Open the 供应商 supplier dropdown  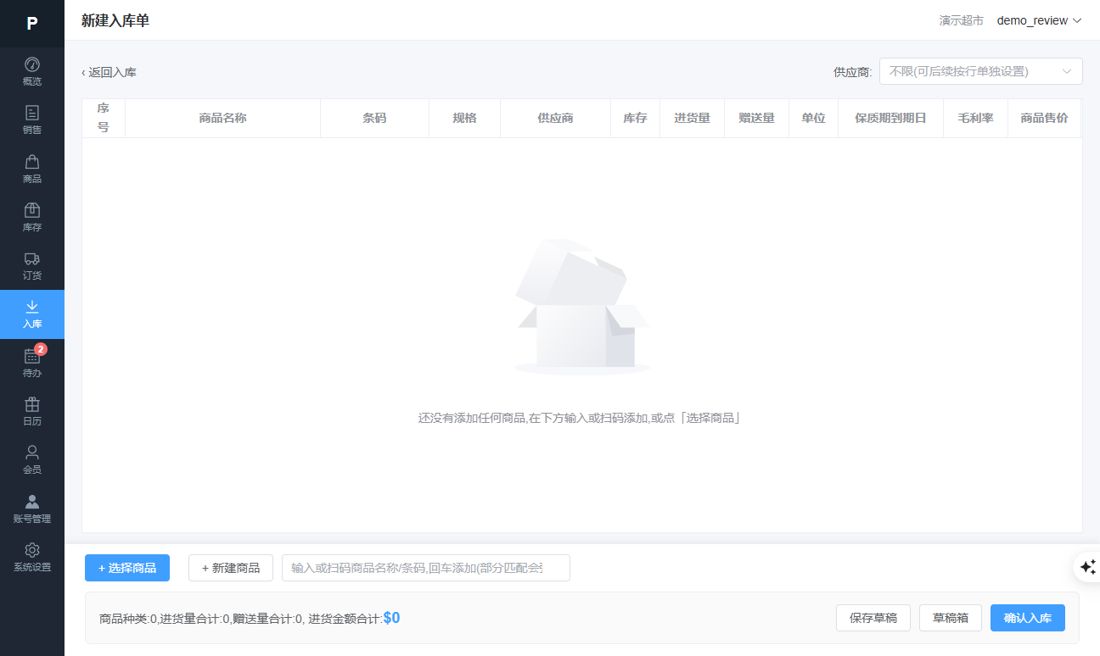[x=980, y=72]
